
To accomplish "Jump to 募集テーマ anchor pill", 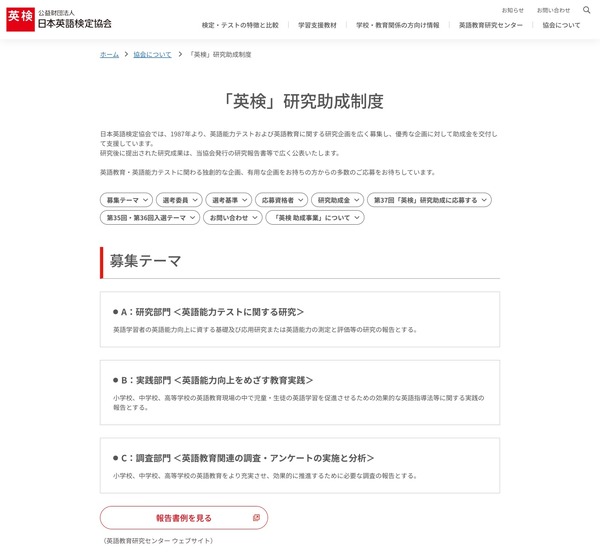I will pos(127,200).
